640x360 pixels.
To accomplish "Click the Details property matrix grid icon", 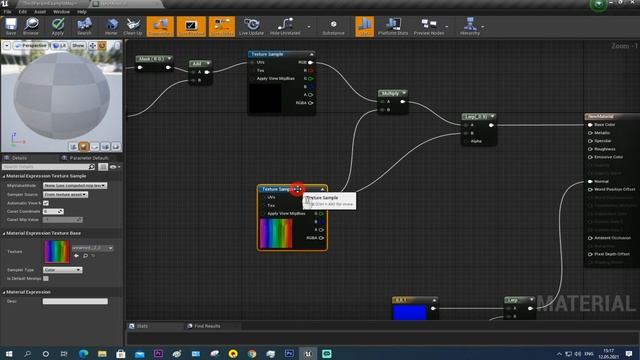I will pos(102,167).
